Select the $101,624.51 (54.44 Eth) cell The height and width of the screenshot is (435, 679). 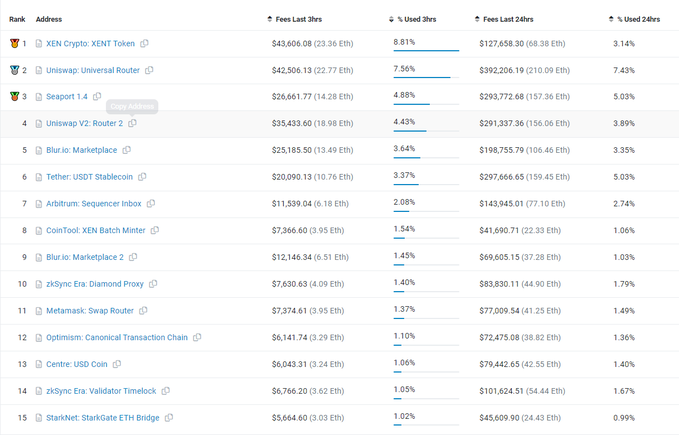click(x=522, y=391)
